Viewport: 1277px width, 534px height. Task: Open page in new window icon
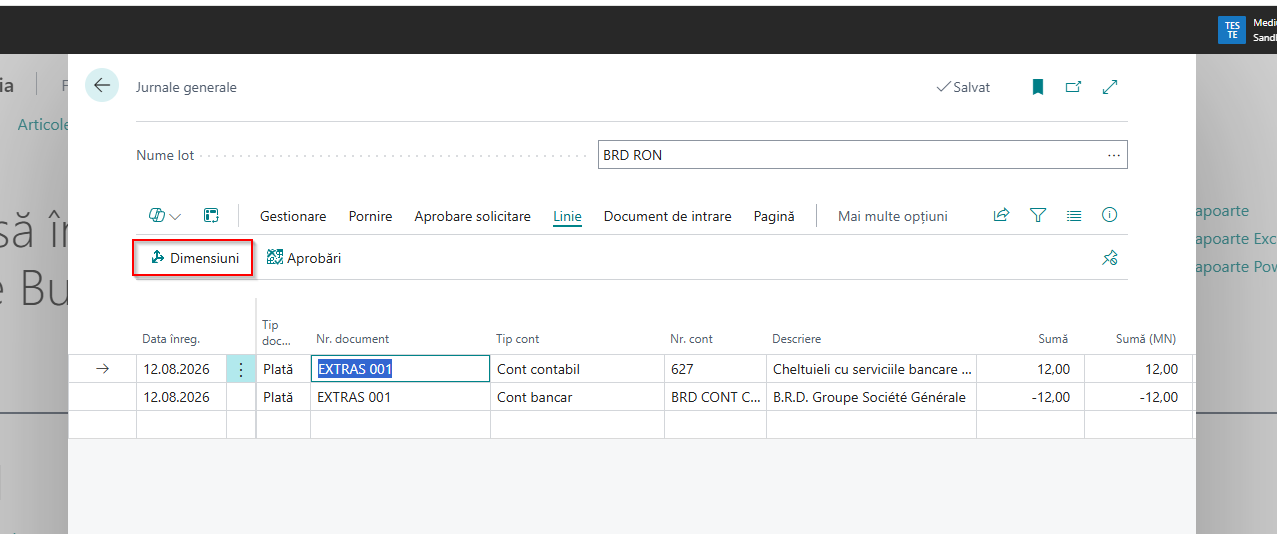point(1073,87)
